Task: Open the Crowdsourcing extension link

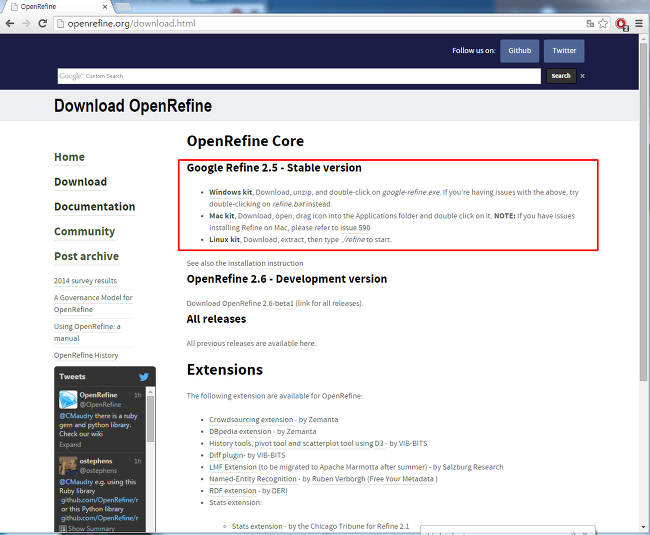Action: (x=251, y=420)
